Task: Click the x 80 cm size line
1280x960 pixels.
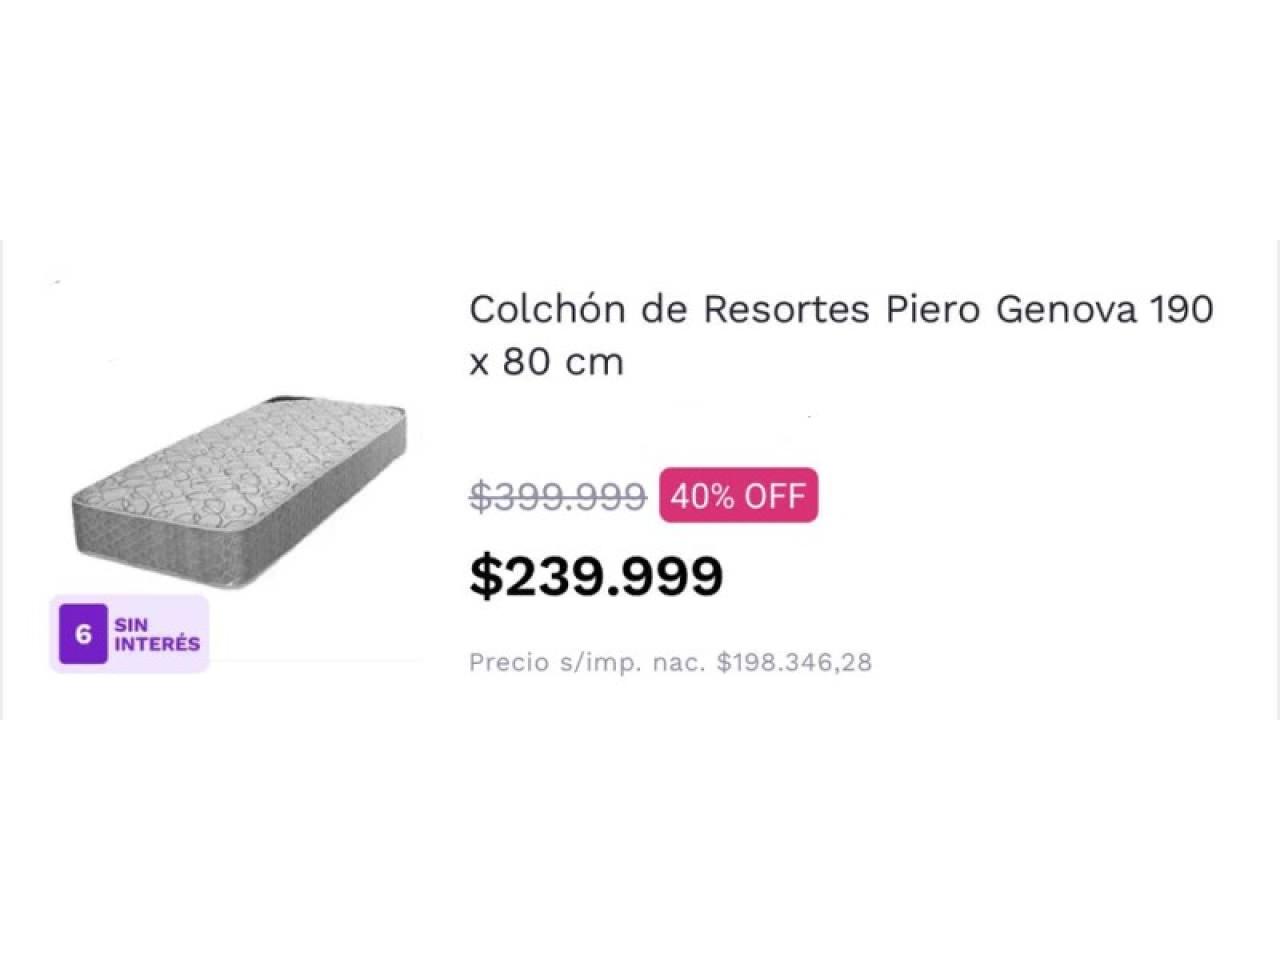Action: (546, 361)
